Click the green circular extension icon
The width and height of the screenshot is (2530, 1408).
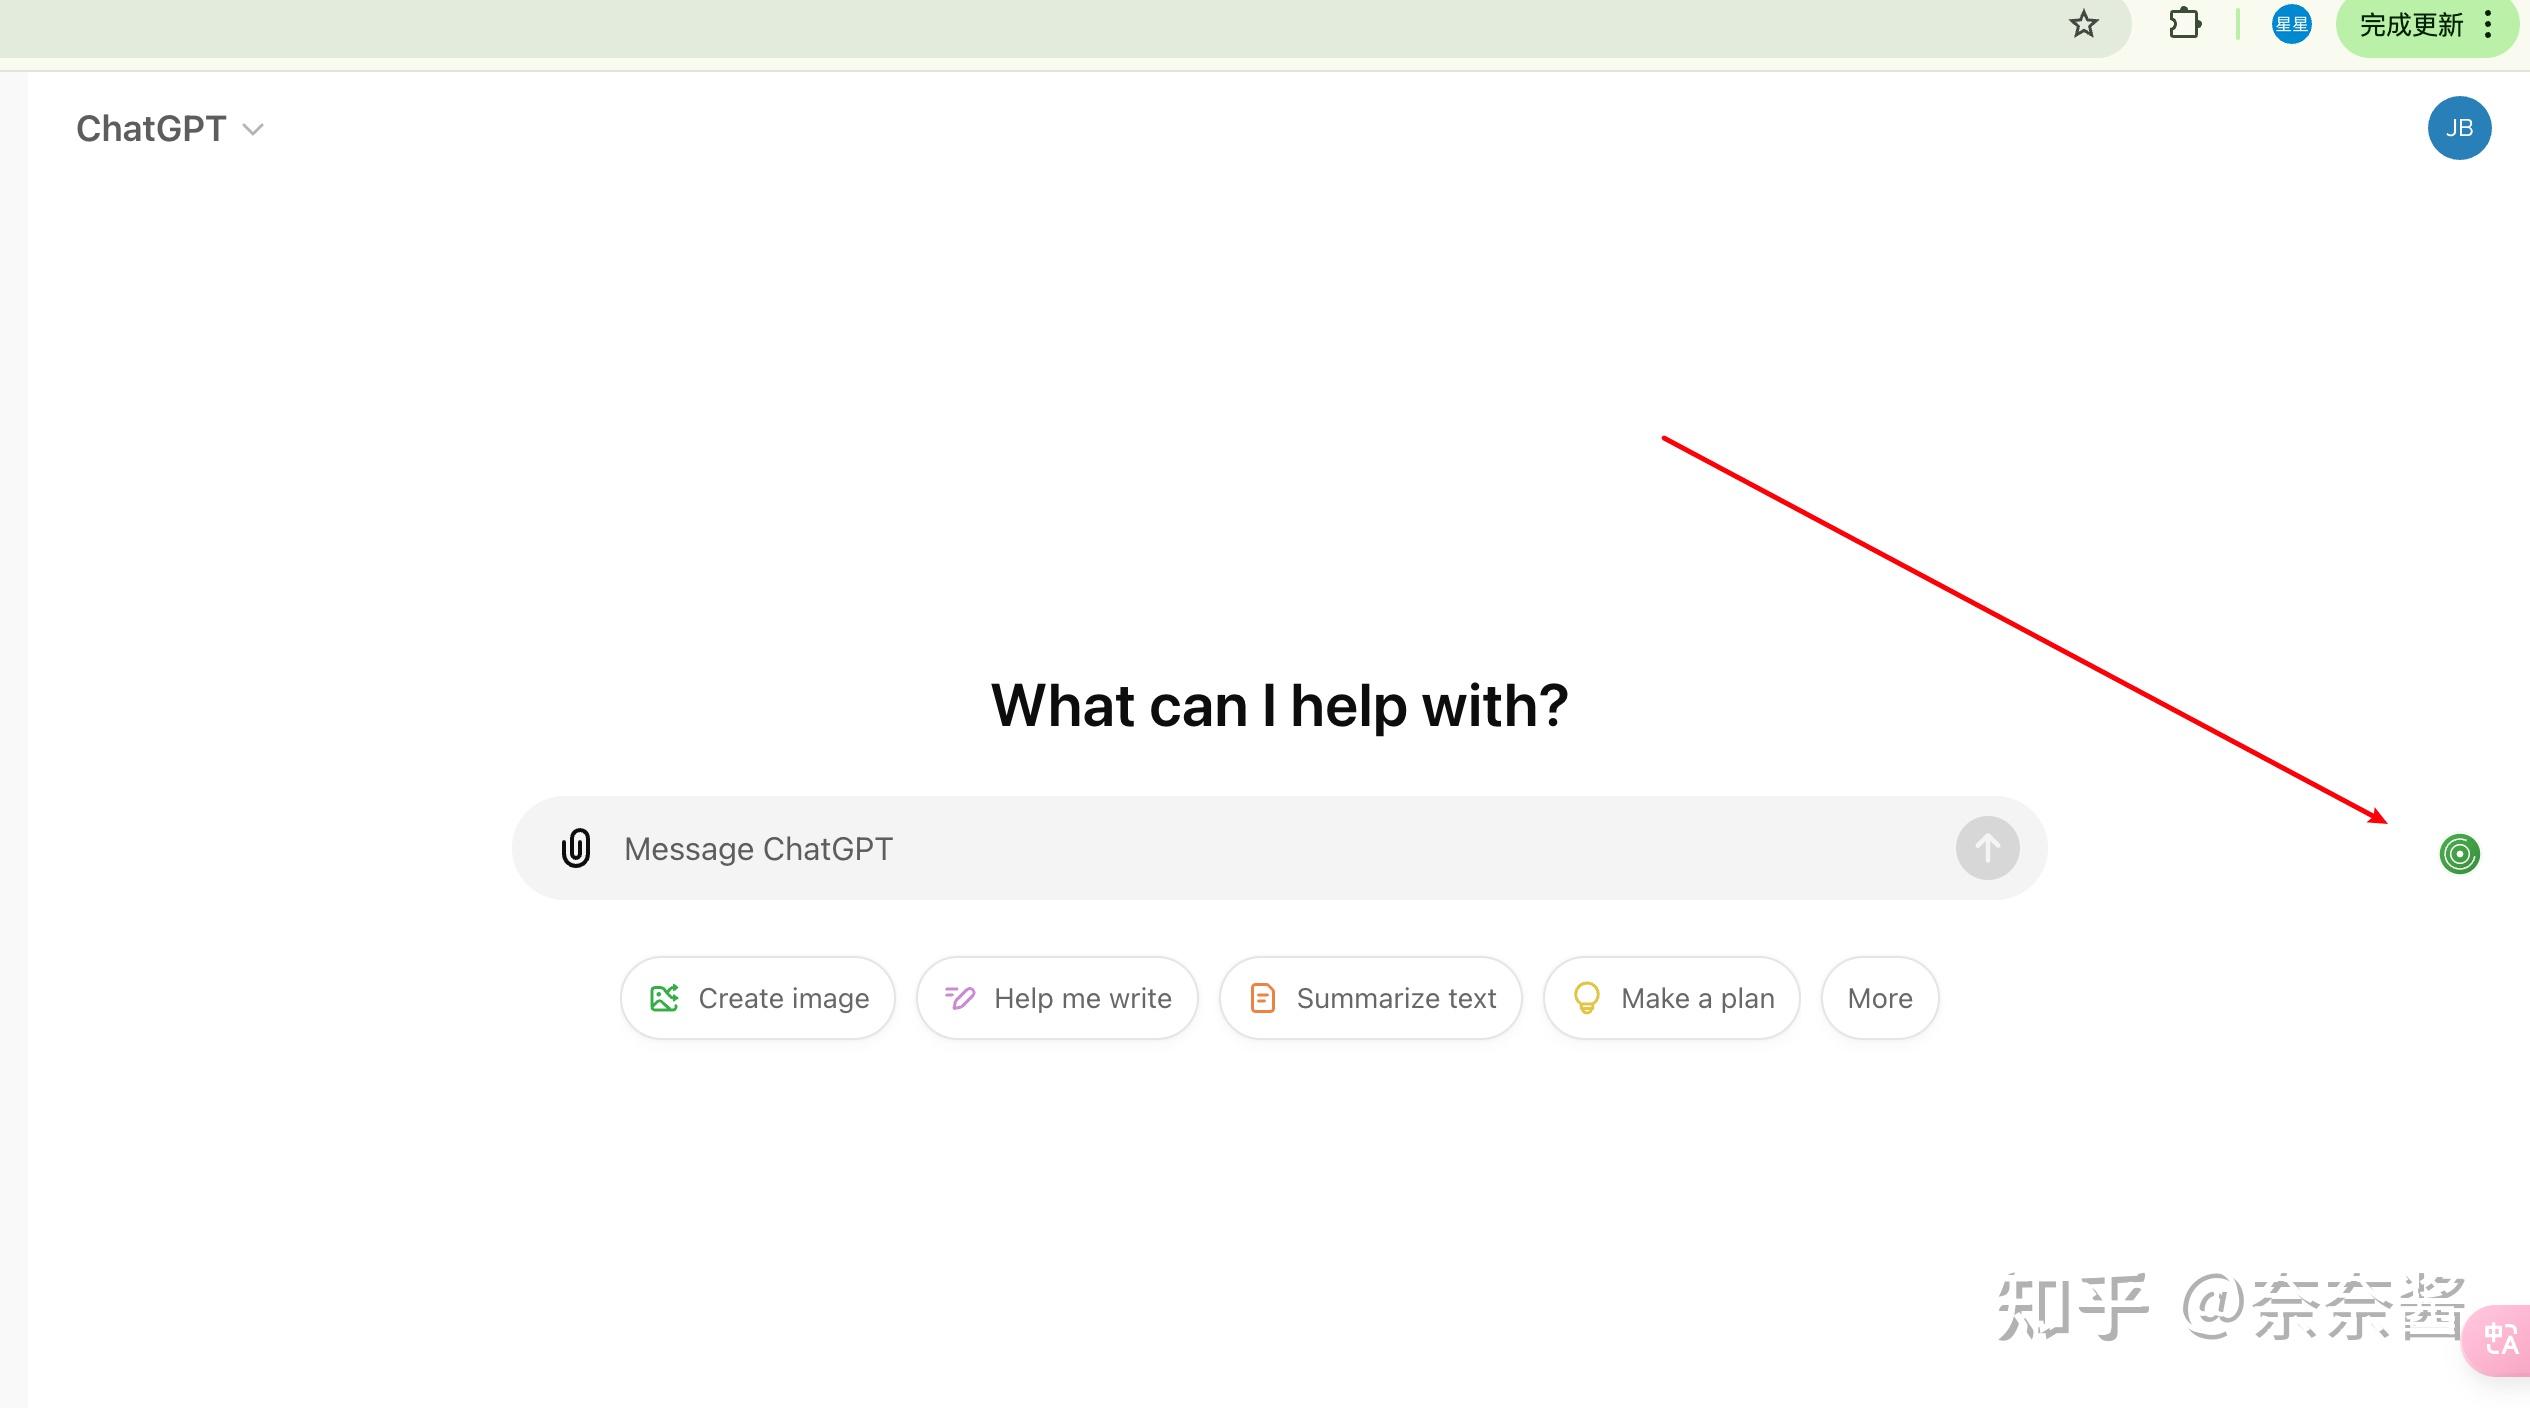[x=2459, y=854]
